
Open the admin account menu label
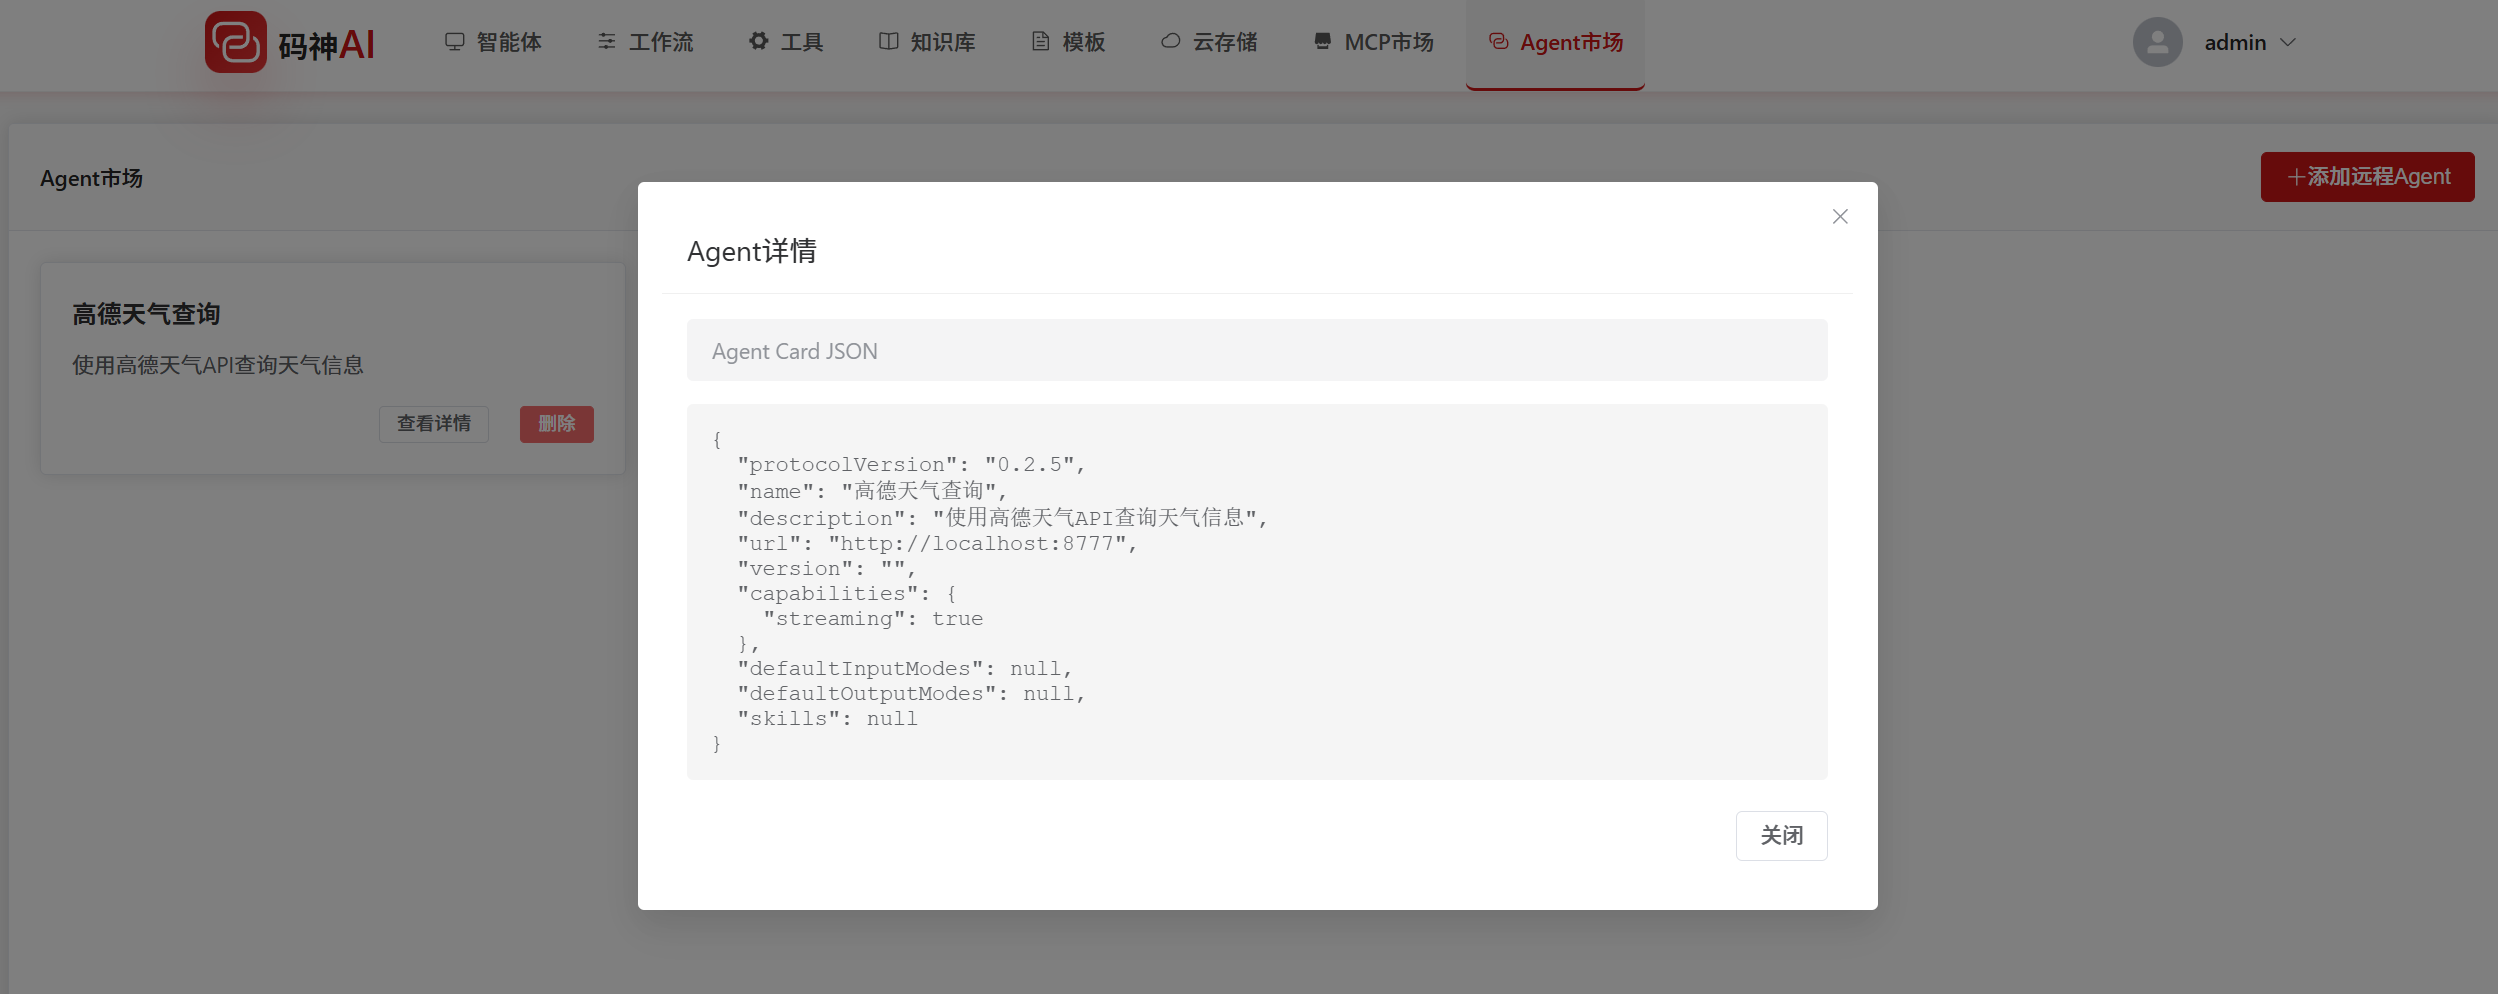point(2235,42)
